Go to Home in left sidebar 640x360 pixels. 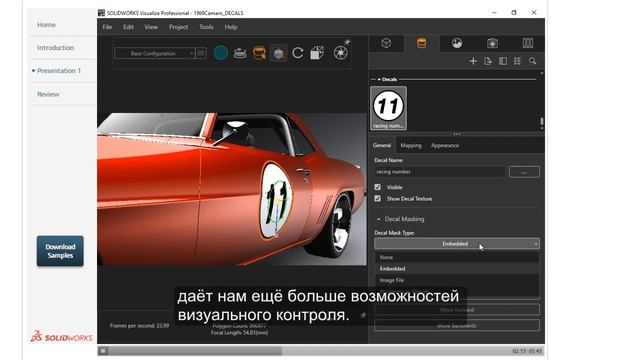[46, 25]
